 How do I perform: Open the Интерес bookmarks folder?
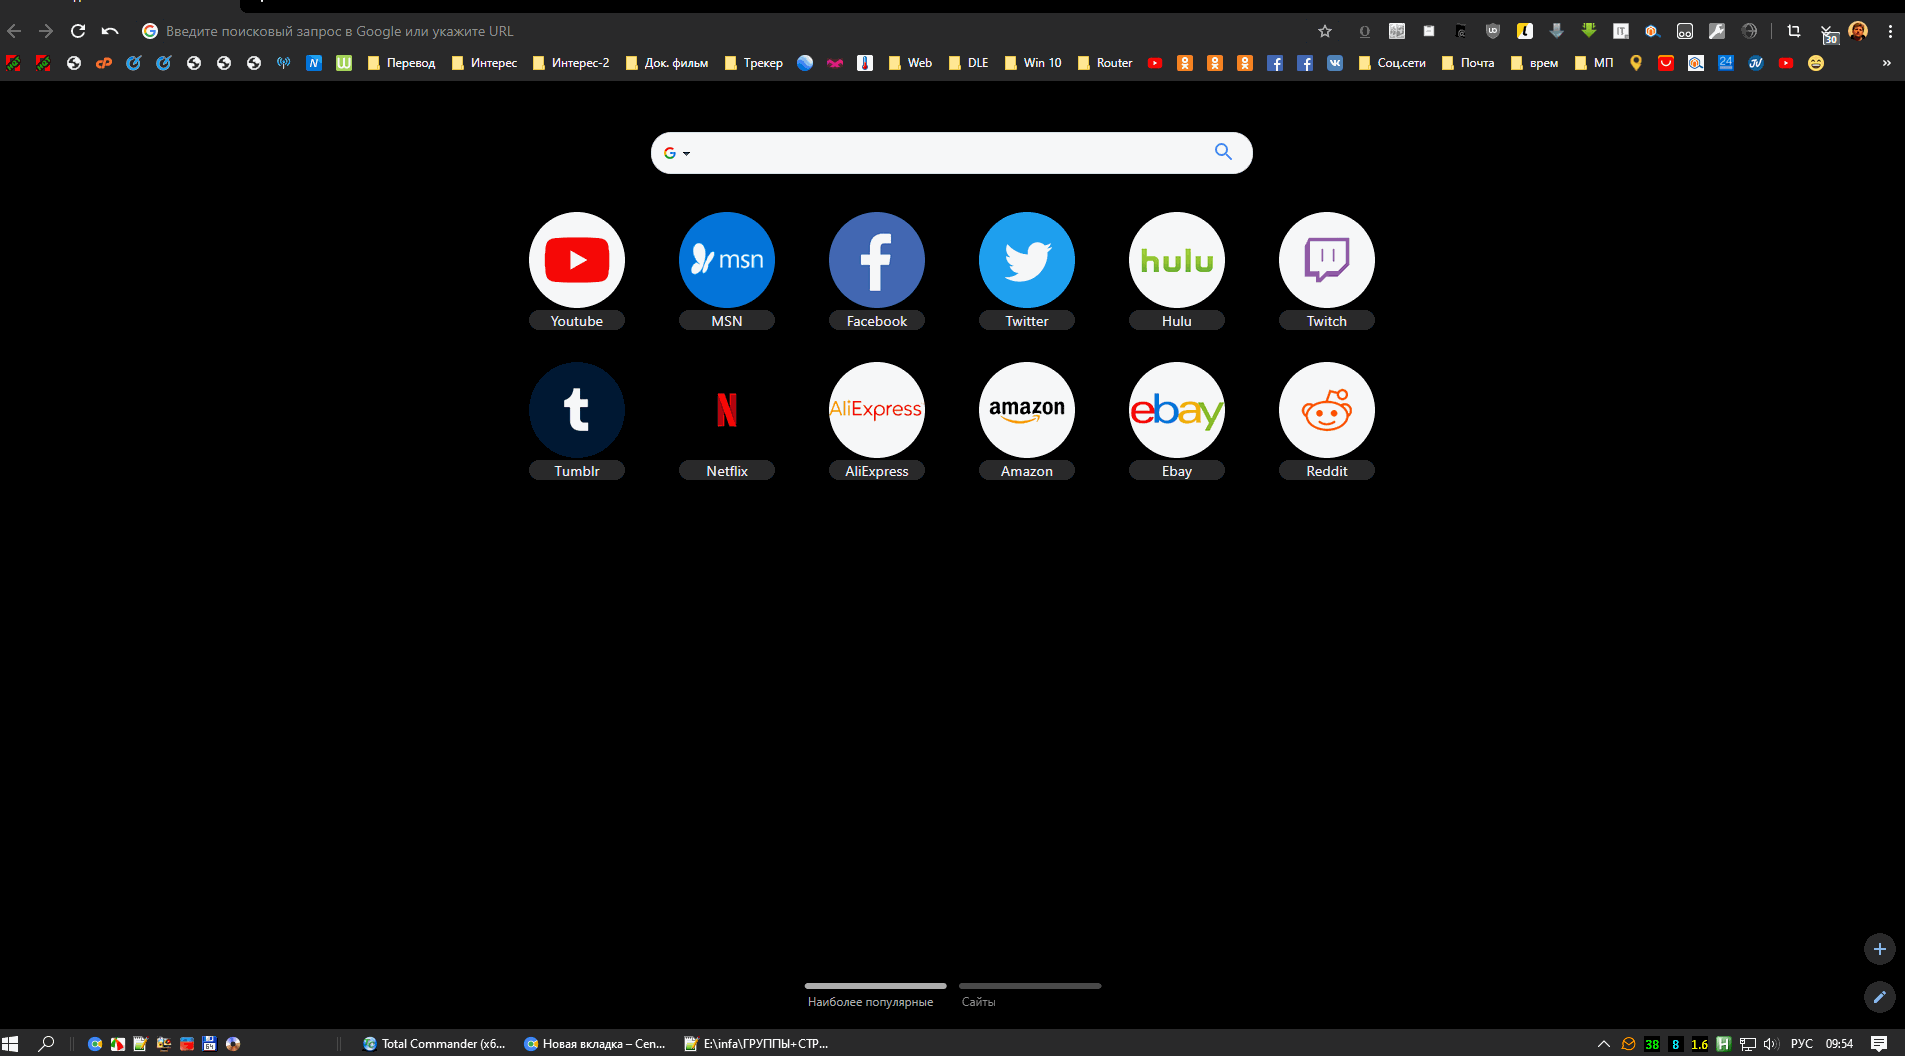pyautogui.click(x=484, y=63)
